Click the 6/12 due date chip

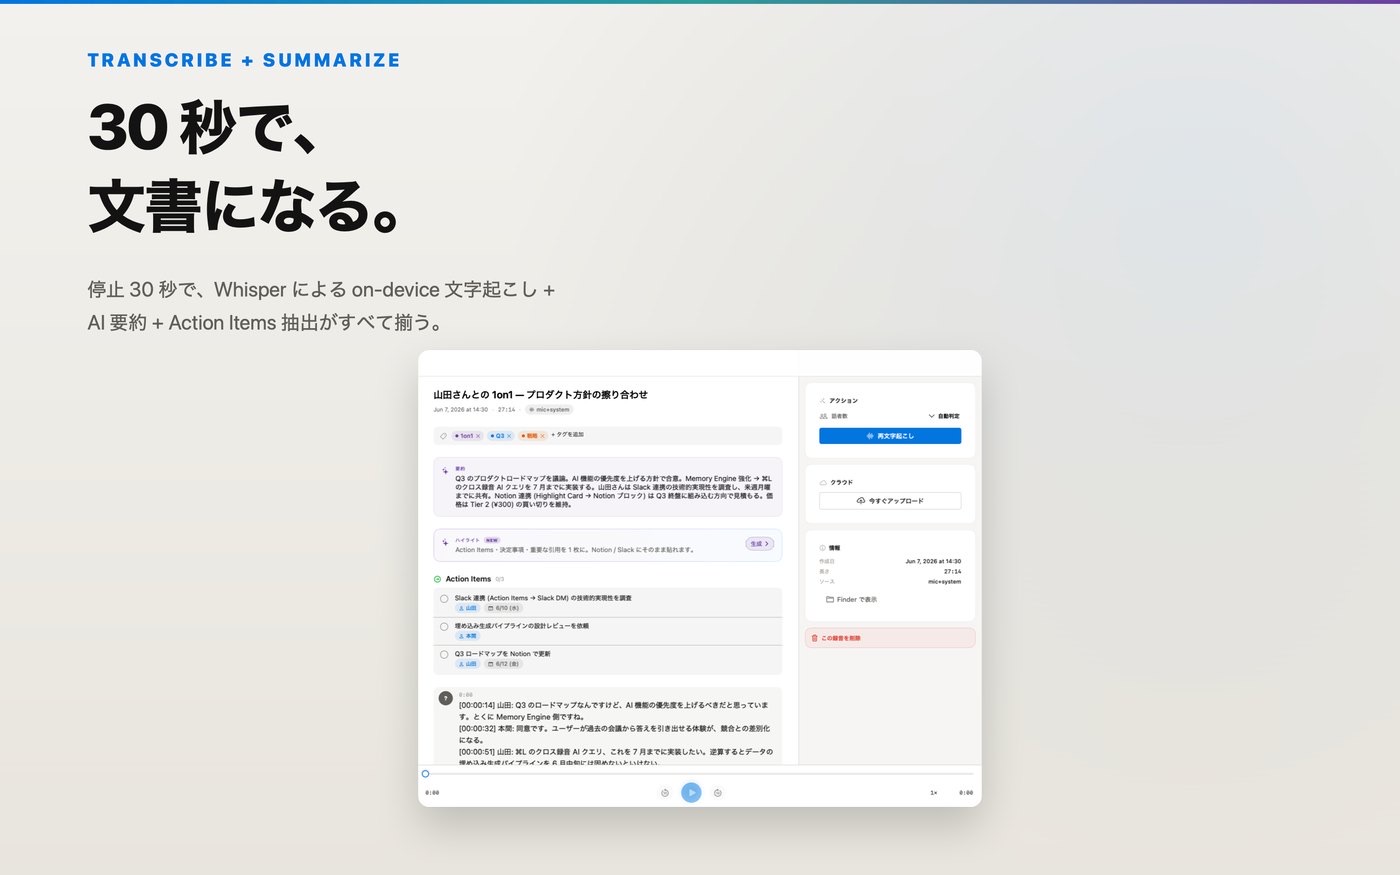[x=503, y=664]
